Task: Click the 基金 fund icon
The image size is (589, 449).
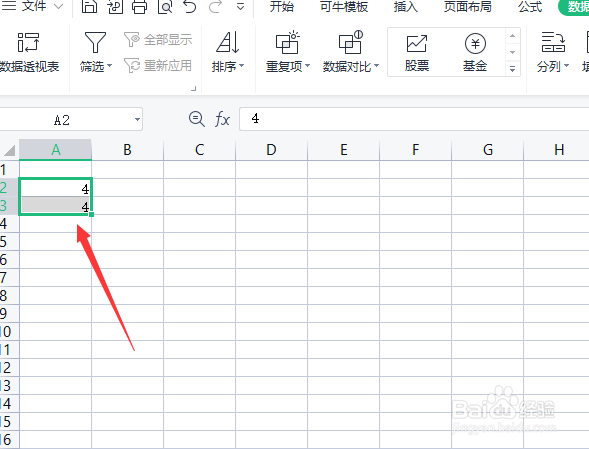Action: tap(475, 44)
